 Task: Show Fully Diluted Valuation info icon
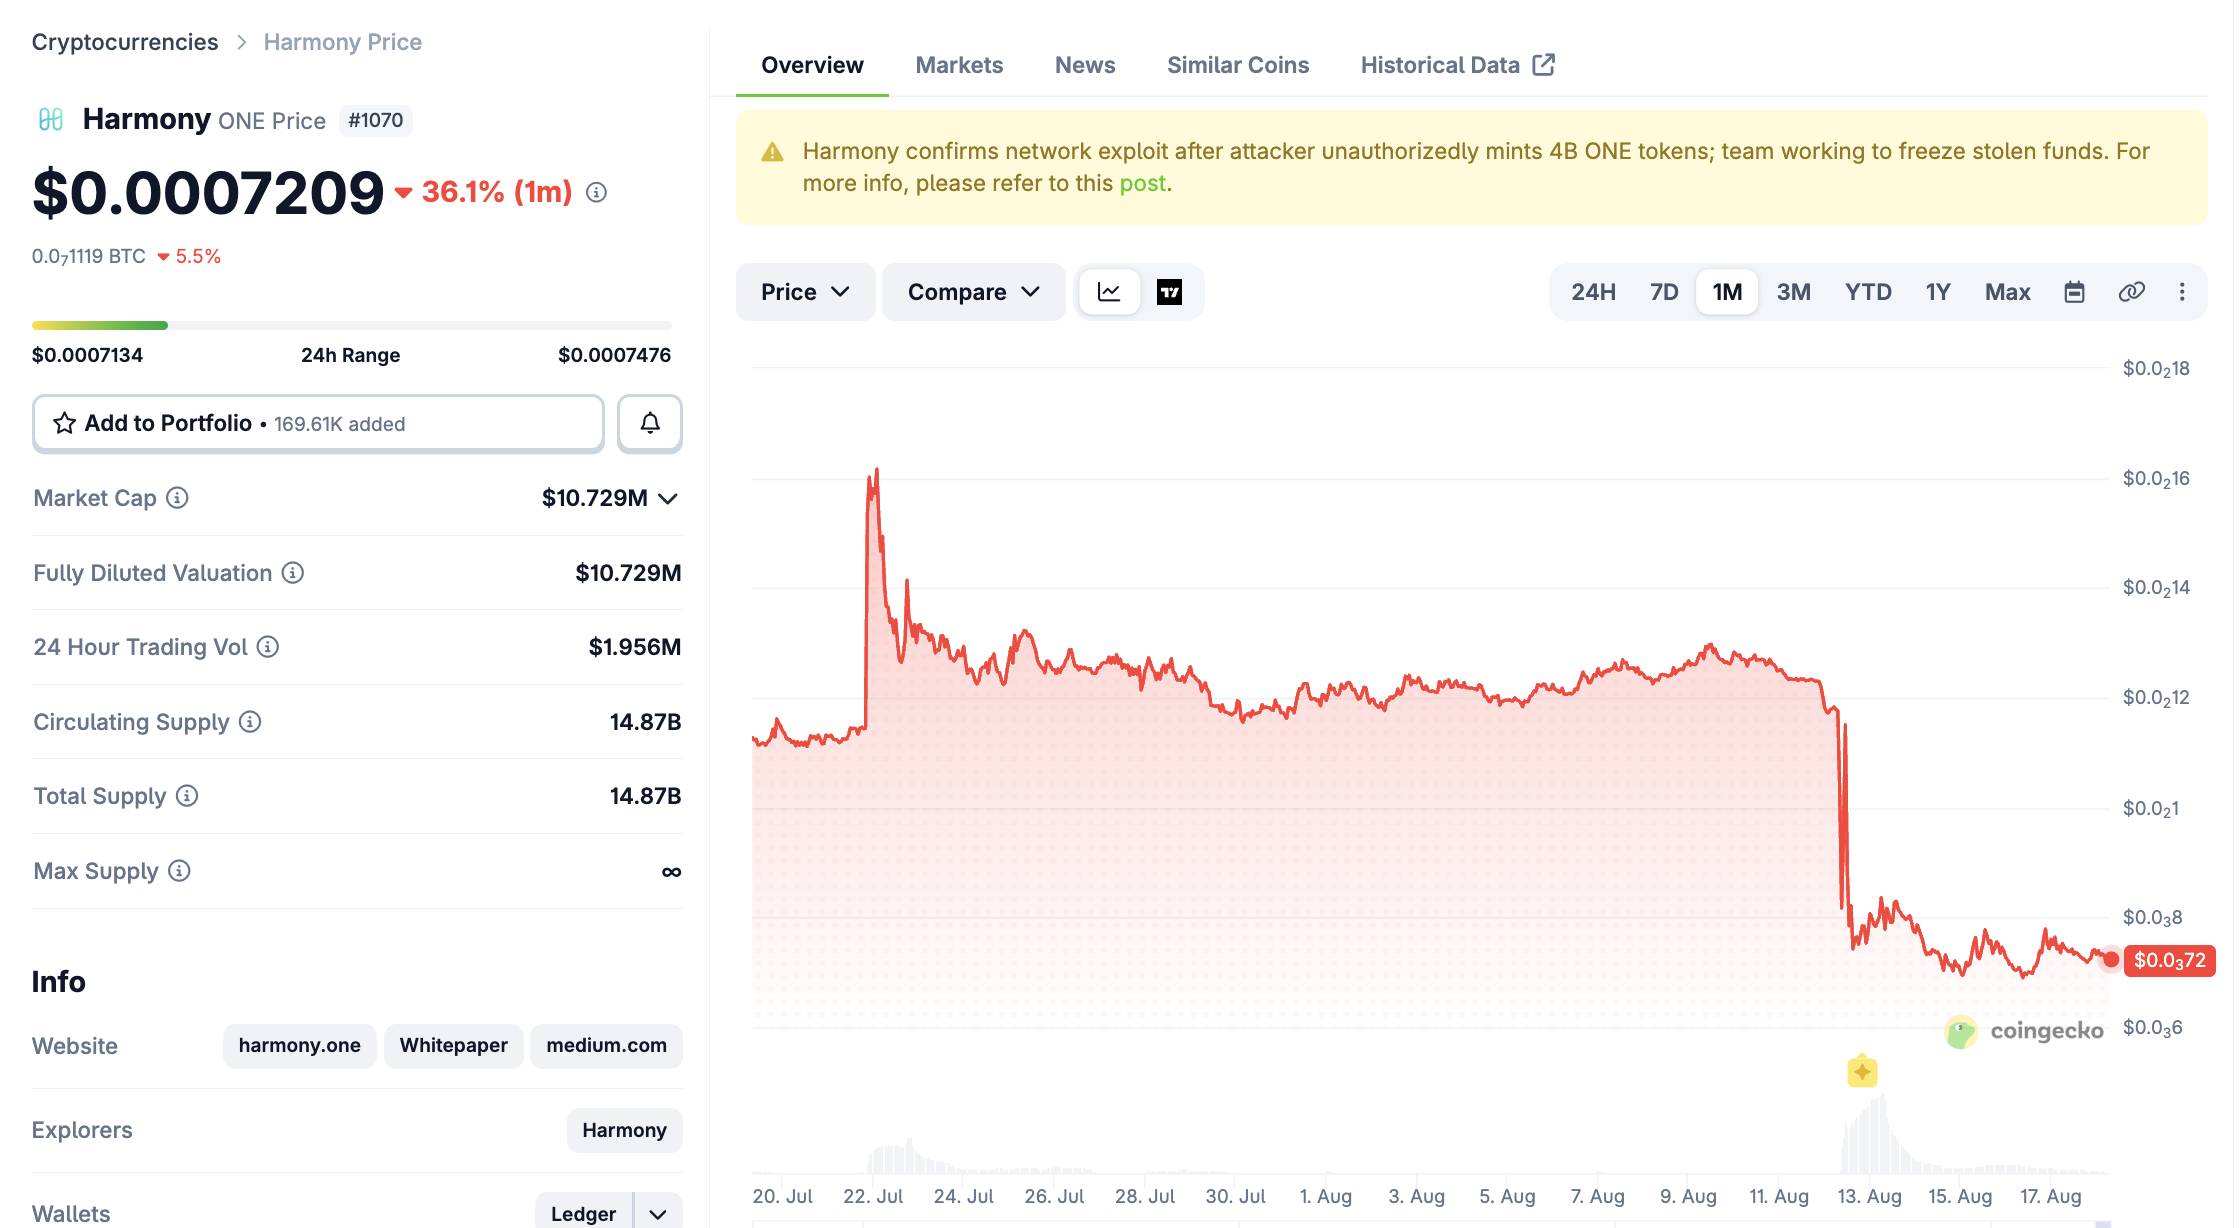pos(292,573)
